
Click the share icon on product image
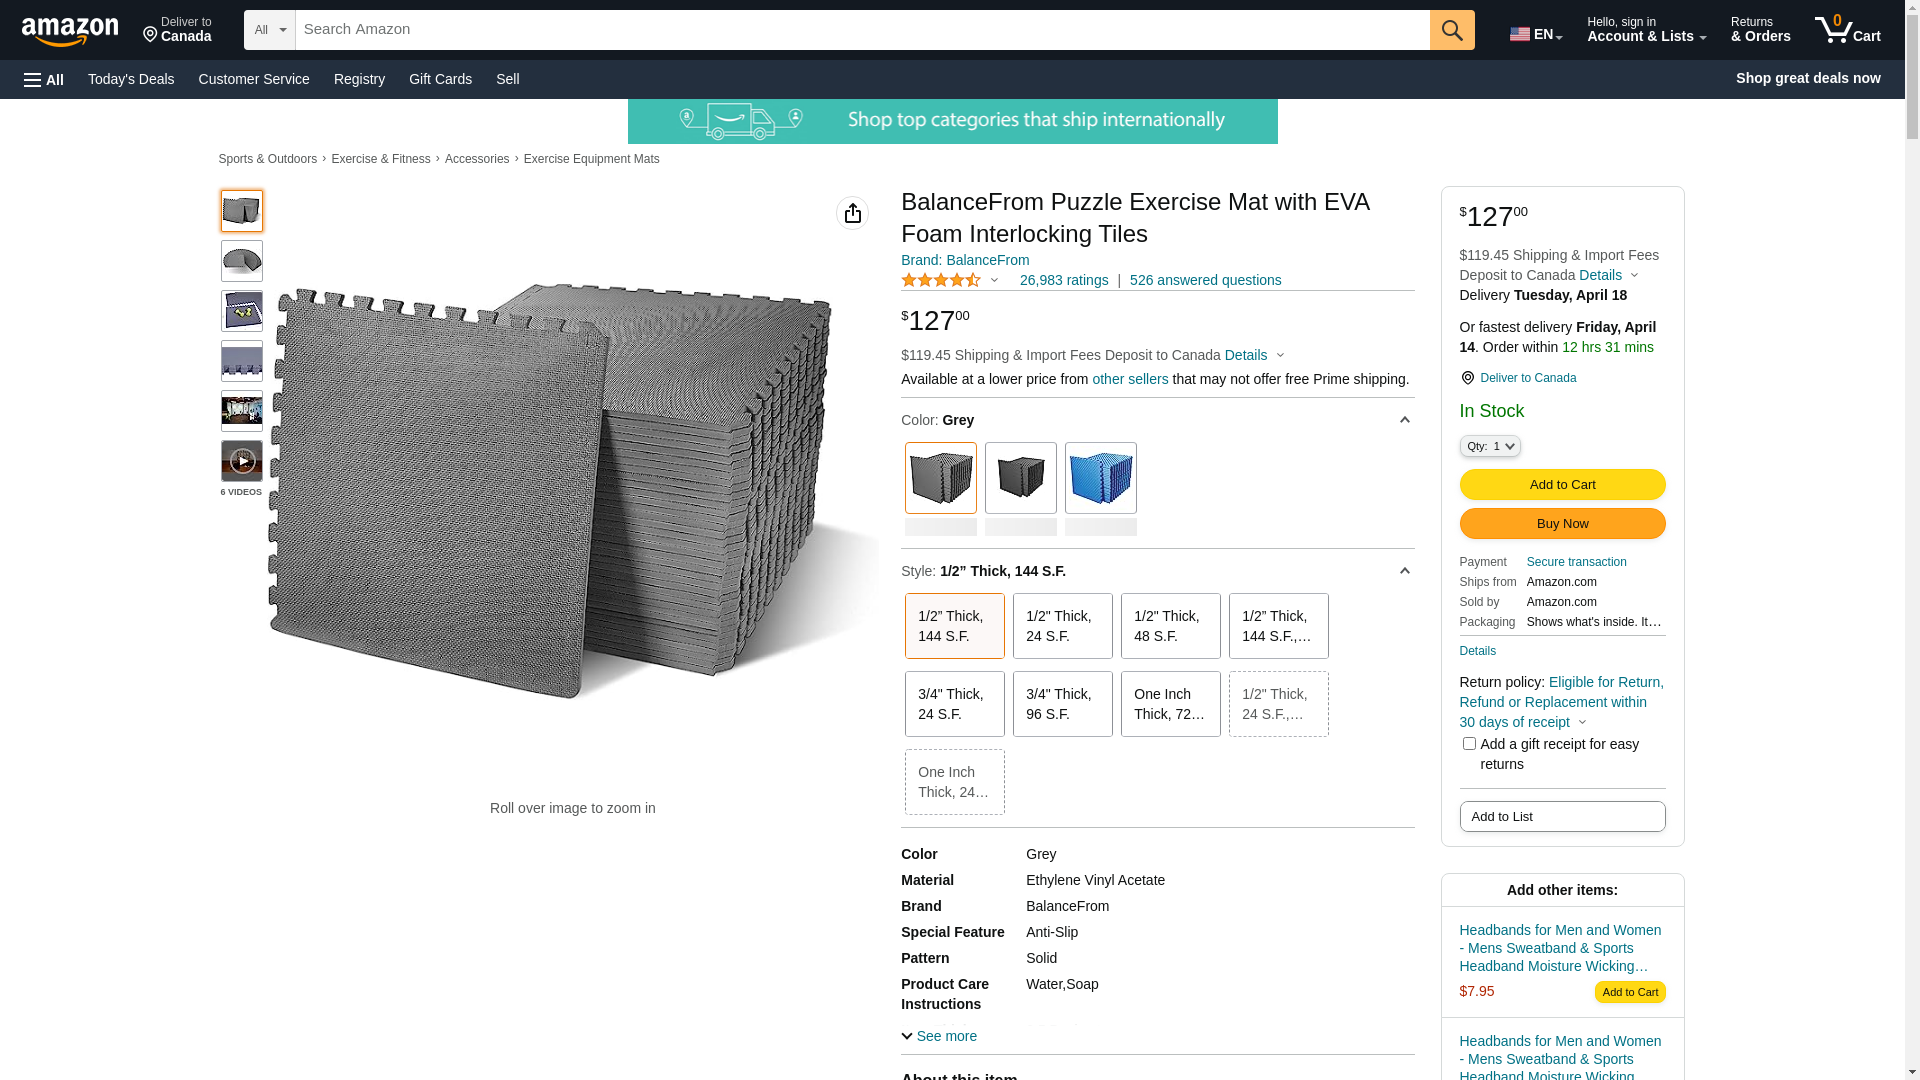852,213
